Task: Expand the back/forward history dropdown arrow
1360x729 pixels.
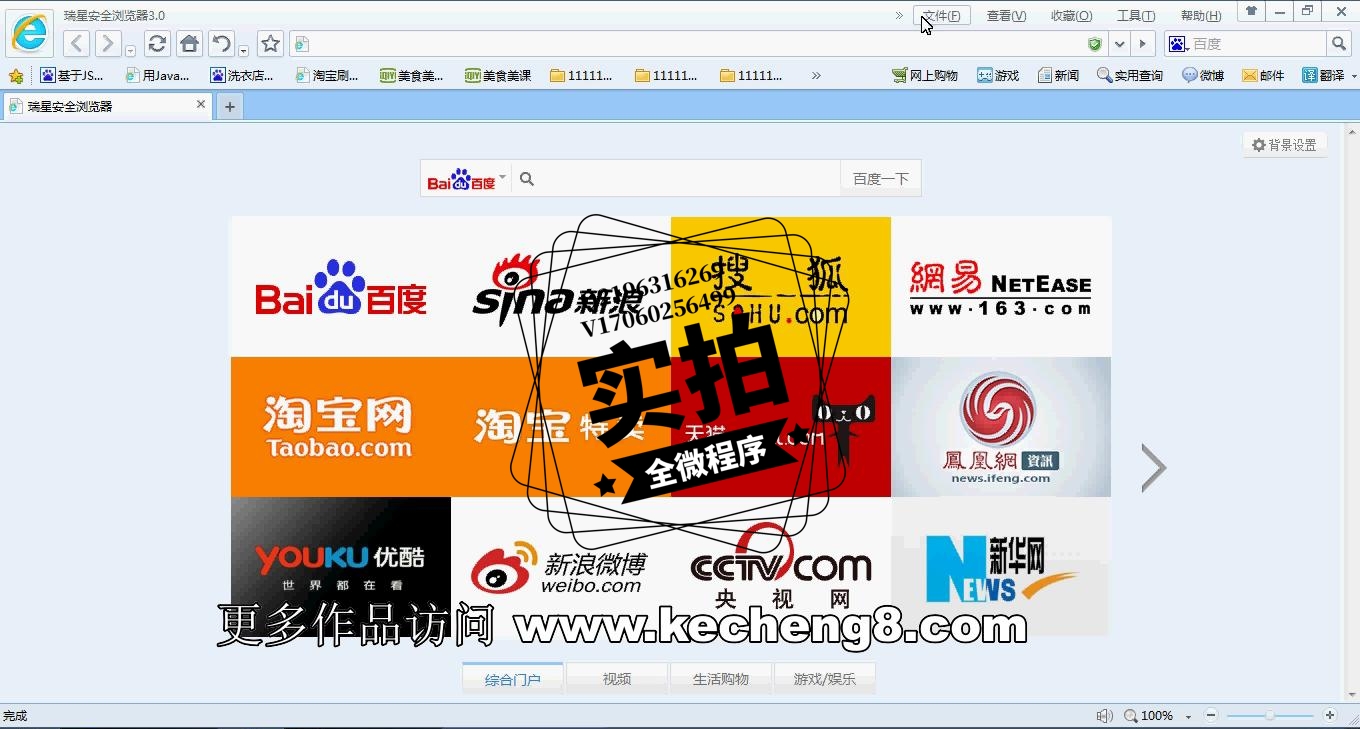Action: tap(130, 51)
